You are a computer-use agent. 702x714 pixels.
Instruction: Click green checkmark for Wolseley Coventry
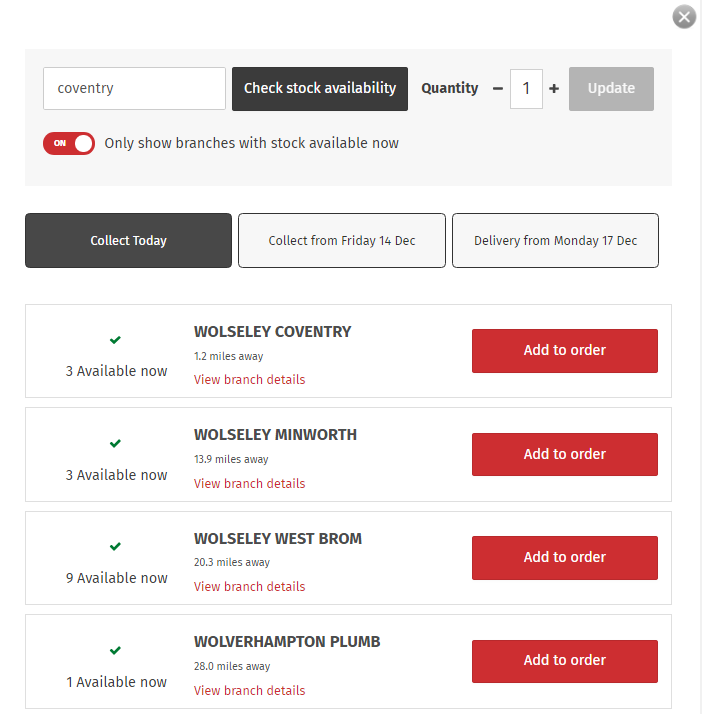pyautogui.click(x=115, y=340)
